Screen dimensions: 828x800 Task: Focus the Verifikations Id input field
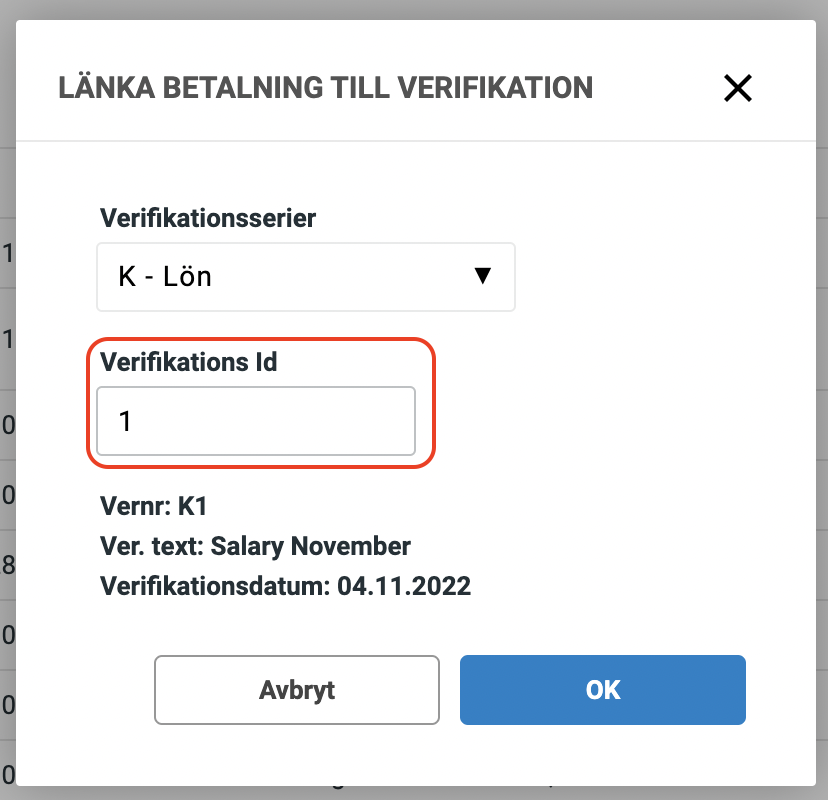[x=255, y=421]
